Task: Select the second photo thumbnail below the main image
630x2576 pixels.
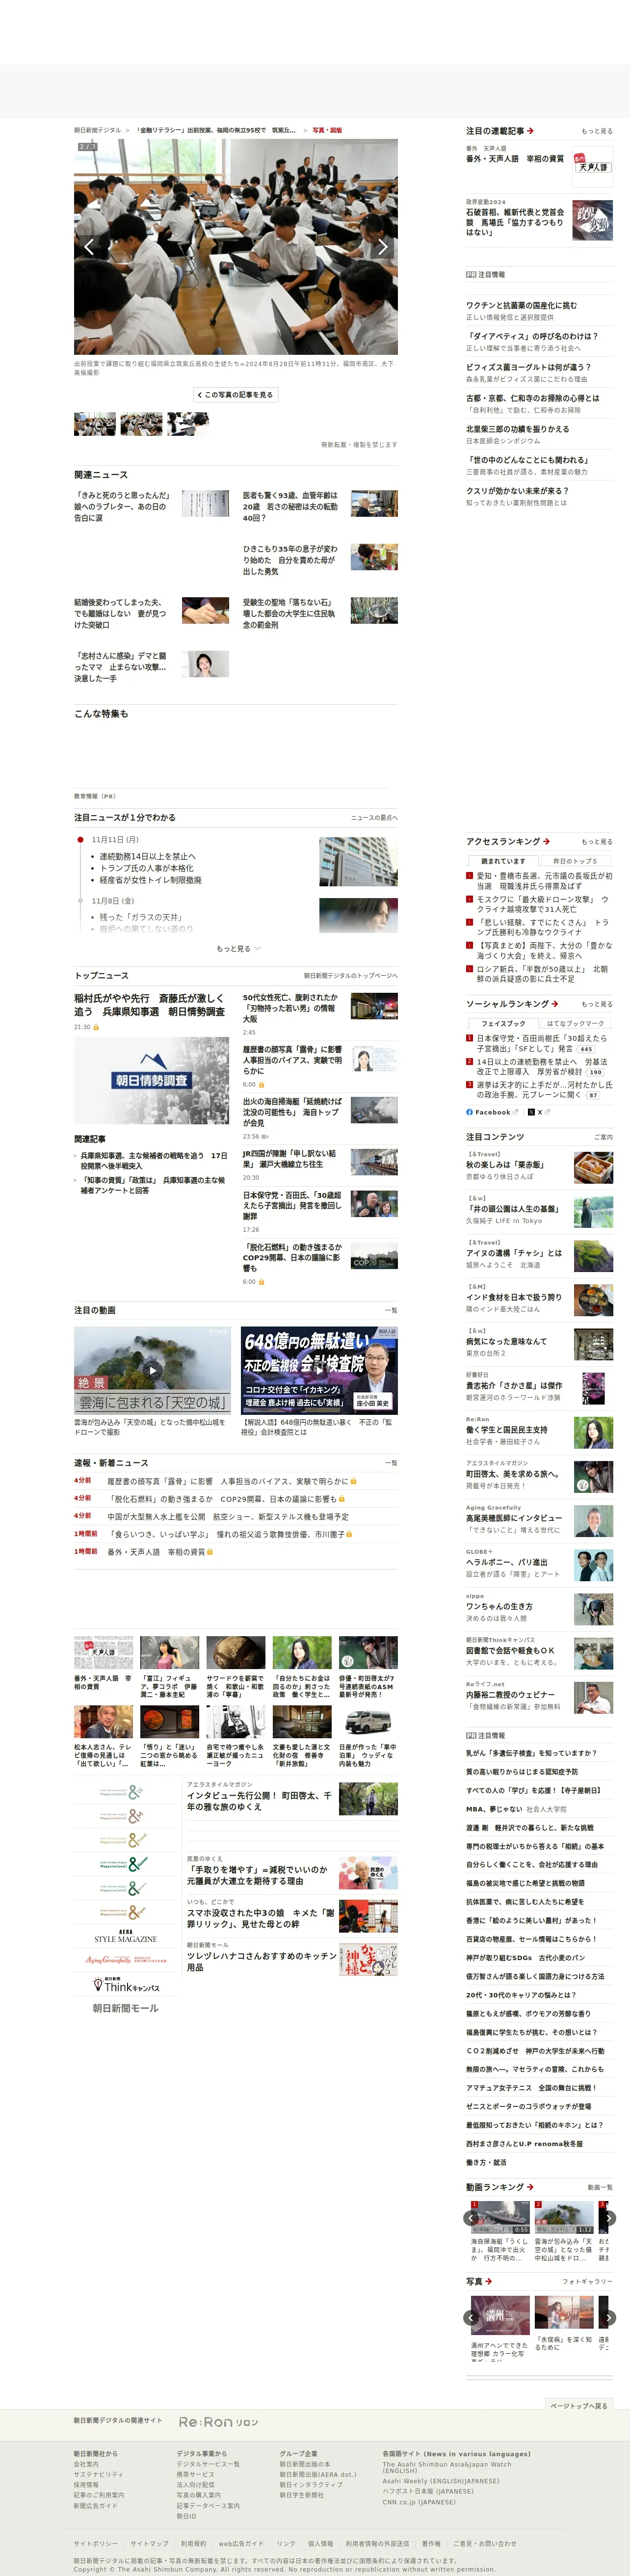Action: (141, 424)
